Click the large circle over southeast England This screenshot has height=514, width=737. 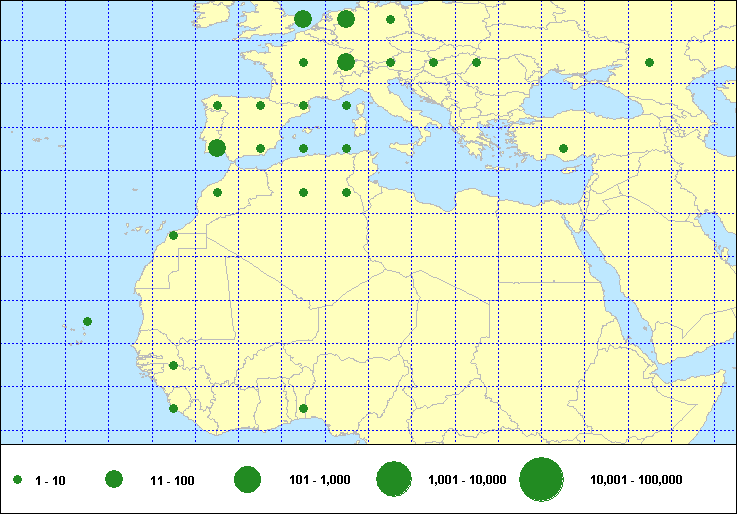click(303, 19)
